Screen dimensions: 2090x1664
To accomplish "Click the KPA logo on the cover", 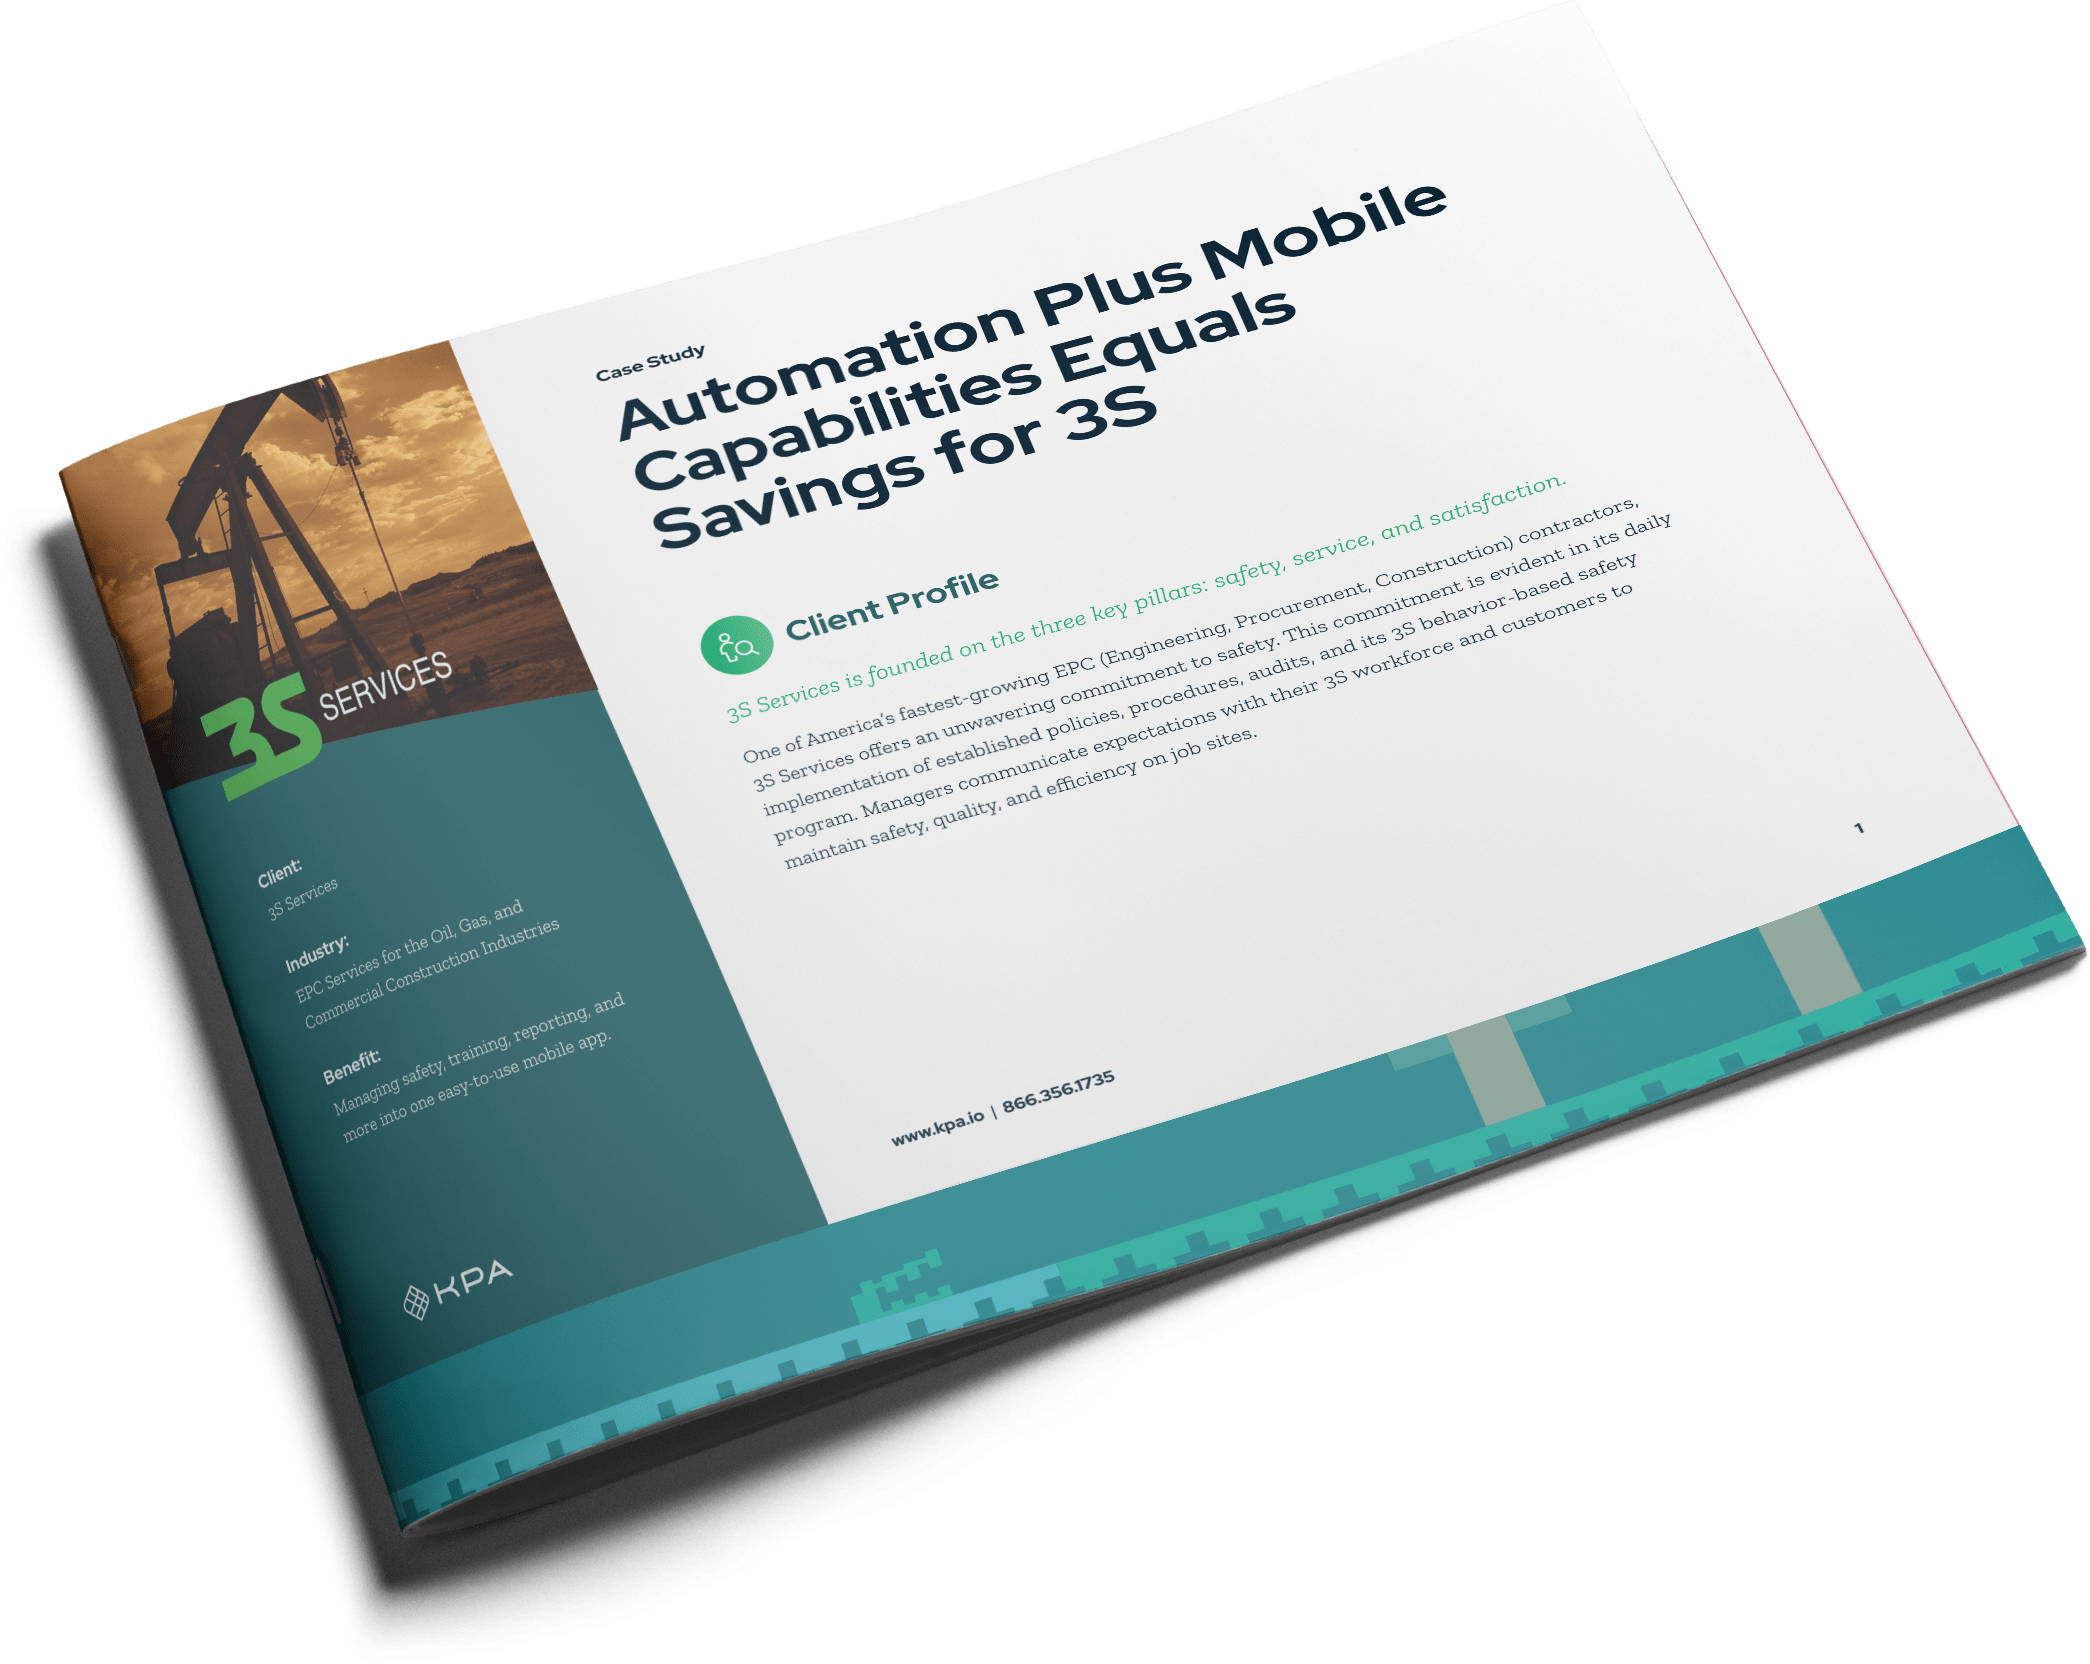I will coord(458,1288).
